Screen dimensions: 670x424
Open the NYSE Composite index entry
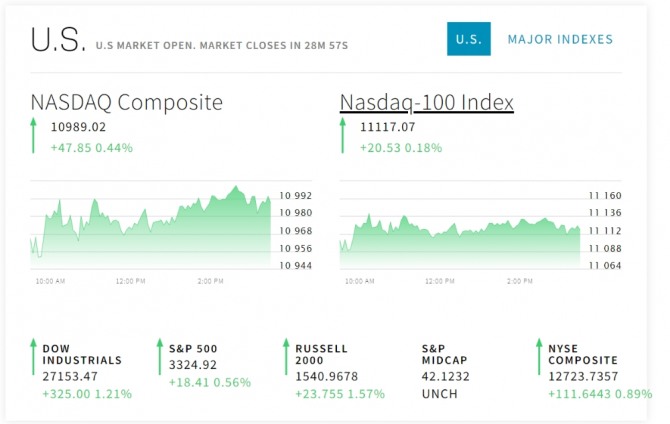click(x=583, y=355)
